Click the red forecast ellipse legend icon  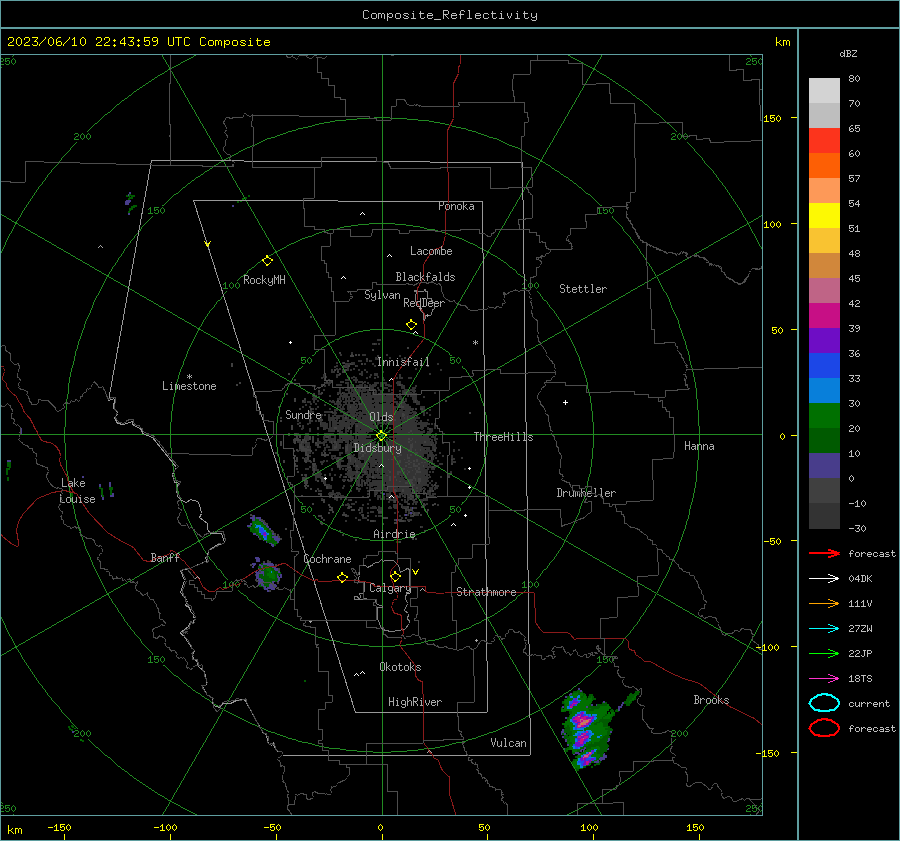(824, 728)
